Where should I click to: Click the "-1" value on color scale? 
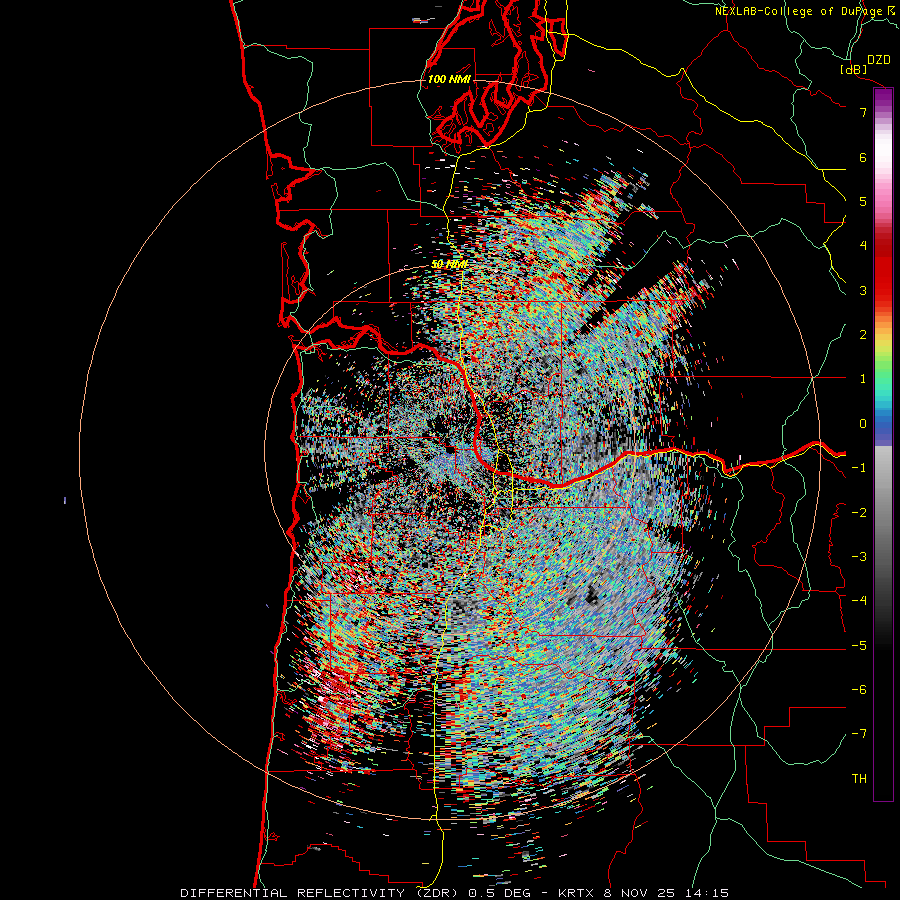click(x=859, y=468)
